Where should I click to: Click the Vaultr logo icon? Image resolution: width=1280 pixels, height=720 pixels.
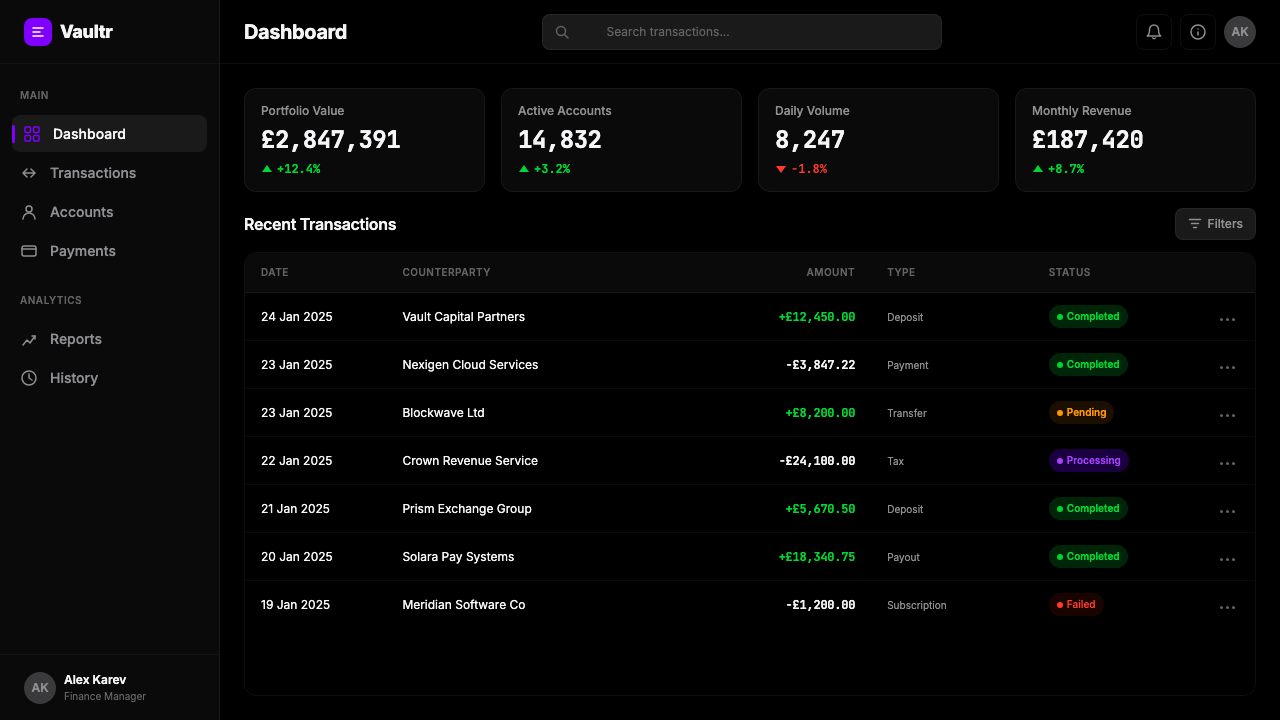point(38,32)
